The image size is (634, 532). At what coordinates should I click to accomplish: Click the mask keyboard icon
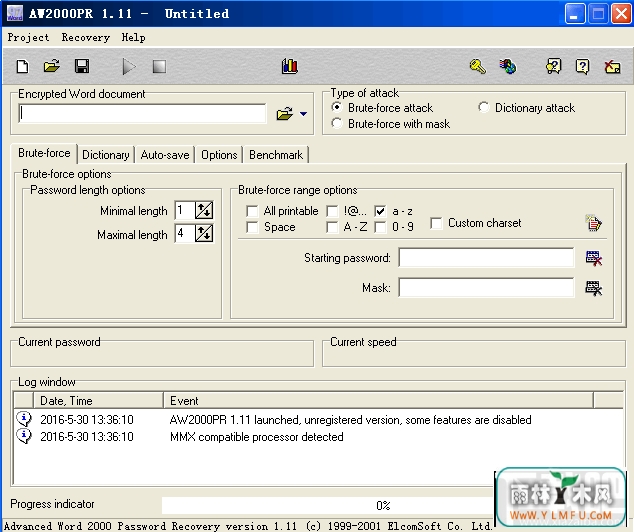click(x=594, y=288)
